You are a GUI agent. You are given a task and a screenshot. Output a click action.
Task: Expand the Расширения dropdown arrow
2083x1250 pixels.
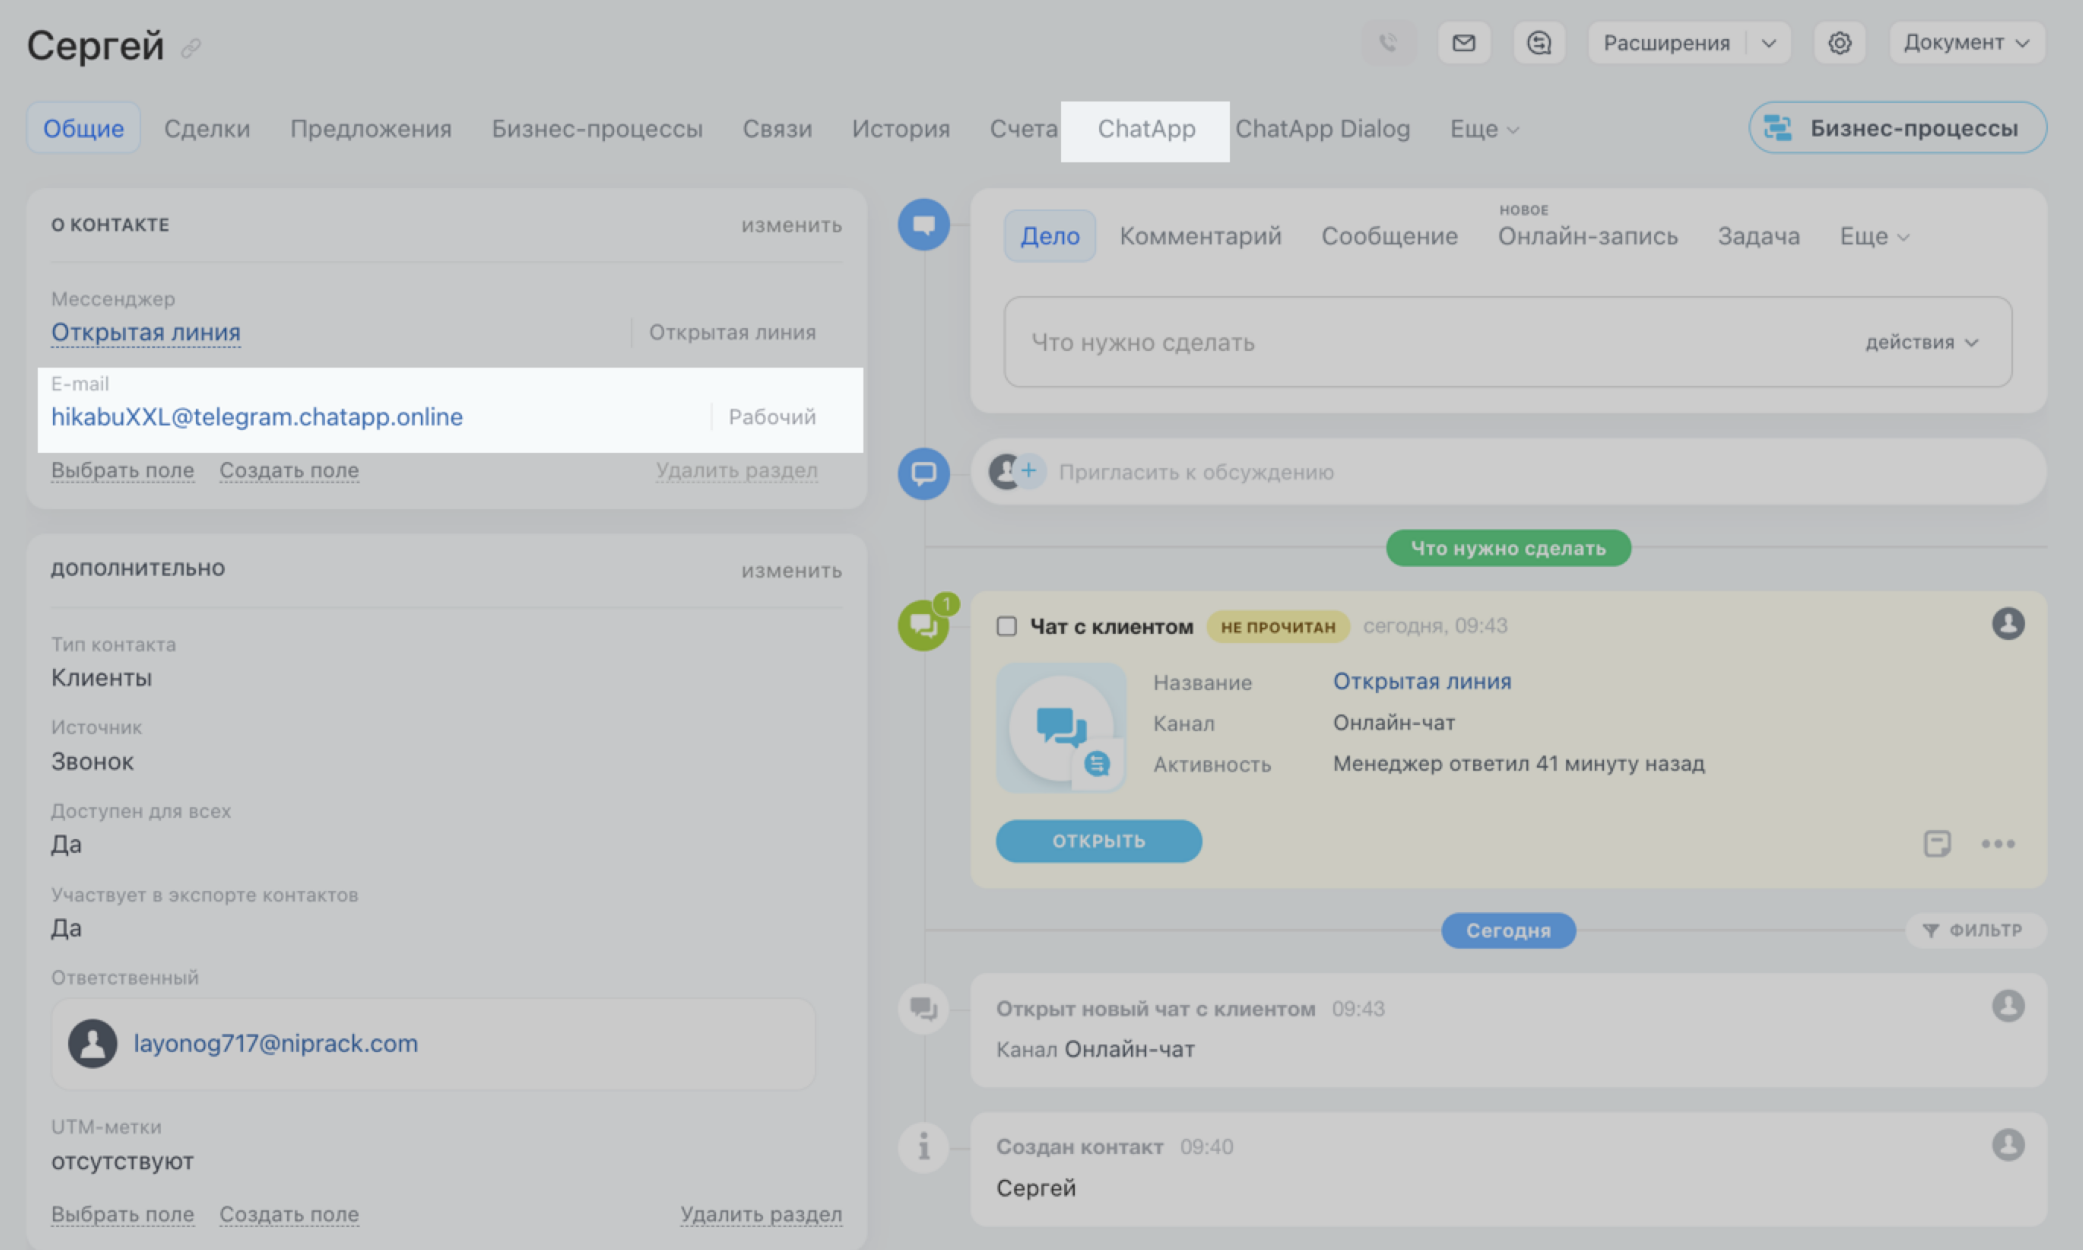click(x=1768, y=43)
